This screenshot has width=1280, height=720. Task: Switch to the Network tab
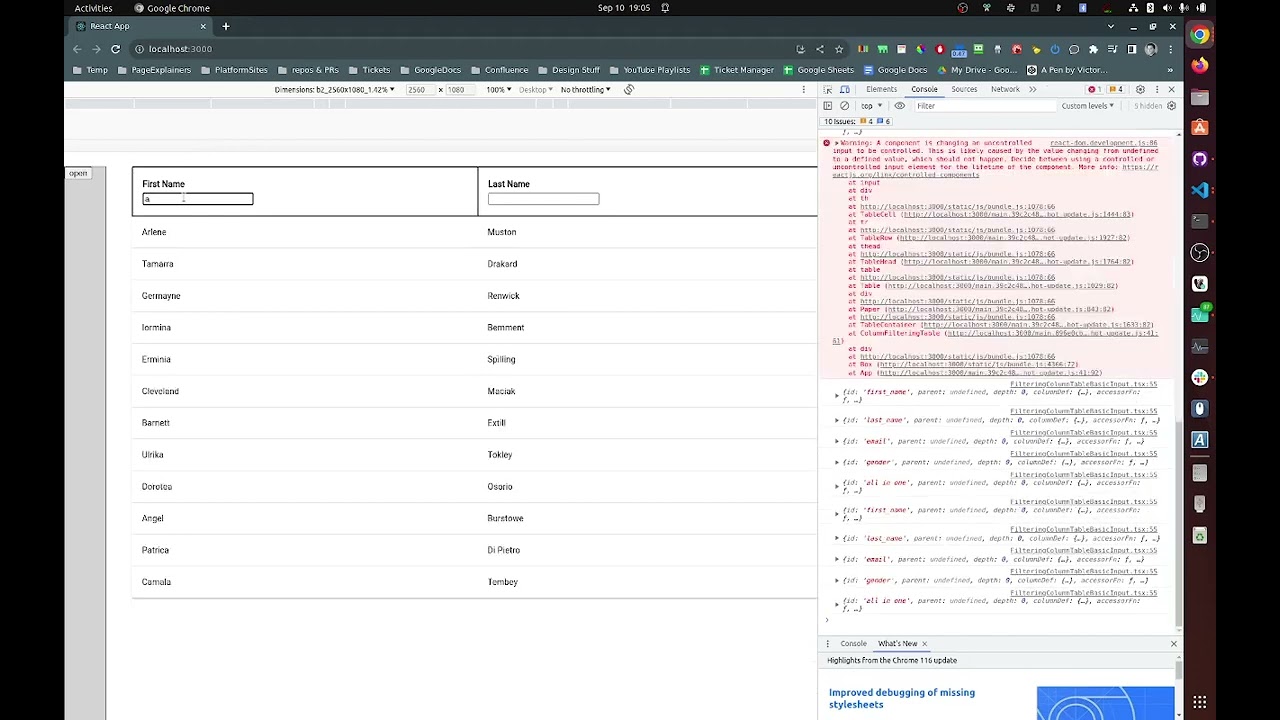coord(1005,89)
